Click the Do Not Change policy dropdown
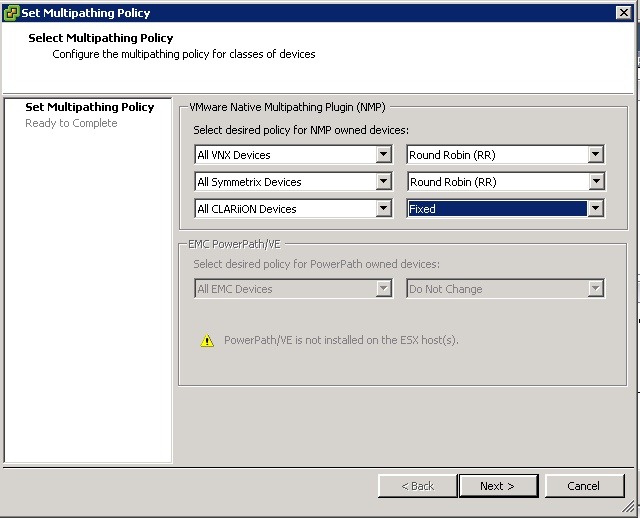This screenshot has width=640, height=518. click(x=505, y=289)
